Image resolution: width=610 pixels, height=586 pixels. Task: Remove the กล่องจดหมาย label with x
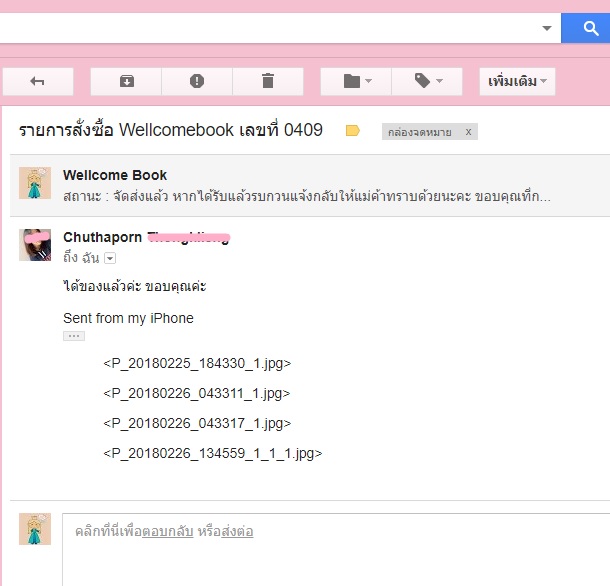(468, 132)
